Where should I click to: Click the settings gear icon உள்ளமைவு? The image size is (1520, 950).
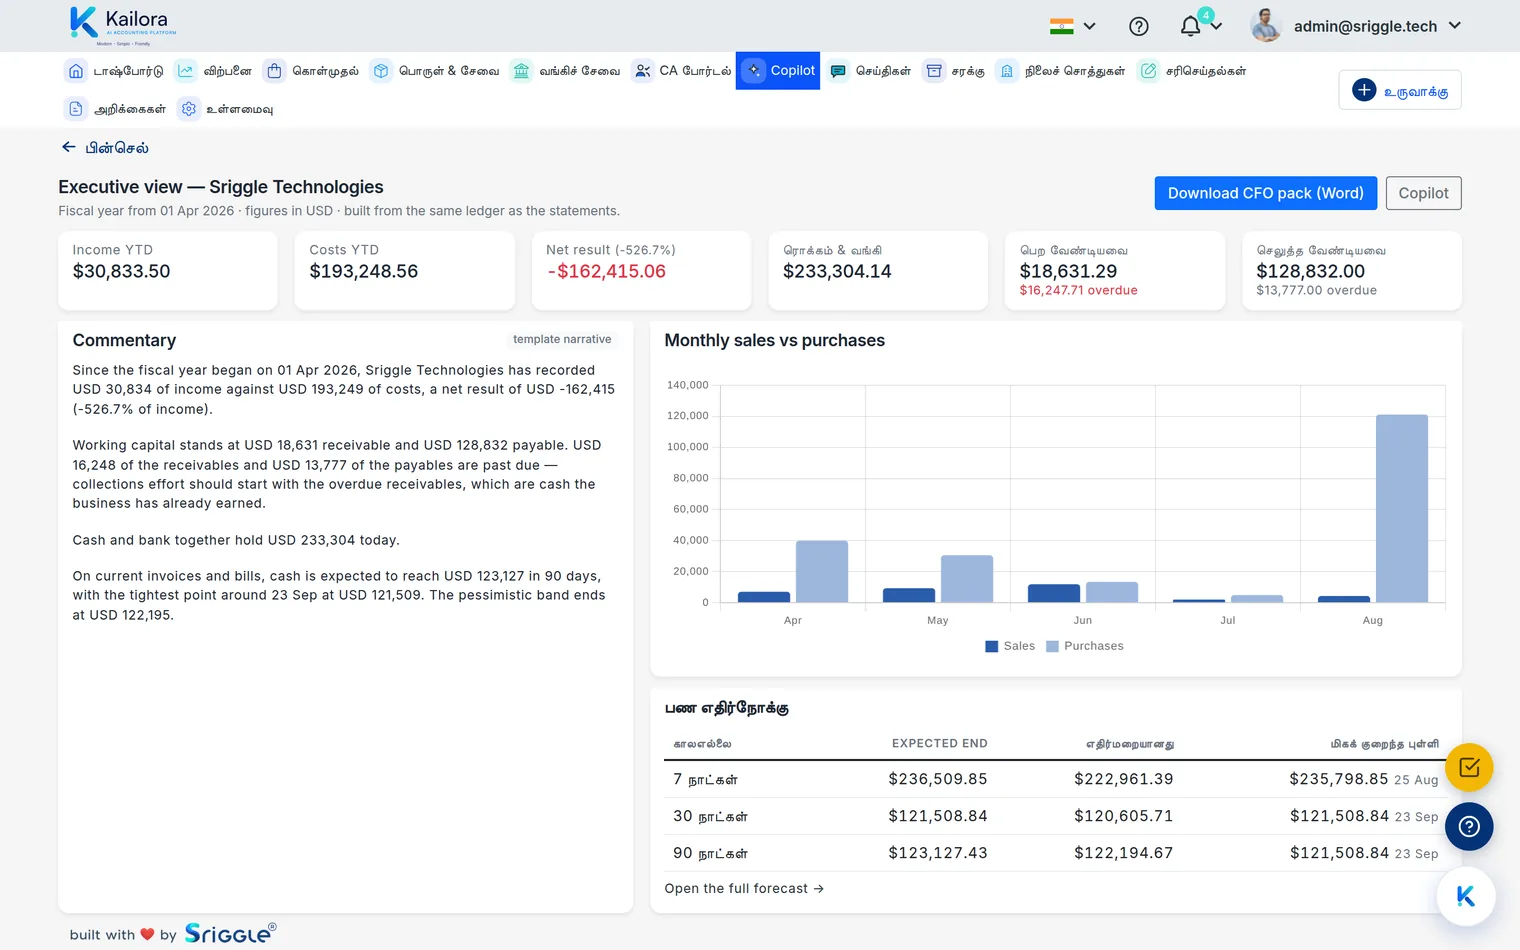tap(189, 109)
